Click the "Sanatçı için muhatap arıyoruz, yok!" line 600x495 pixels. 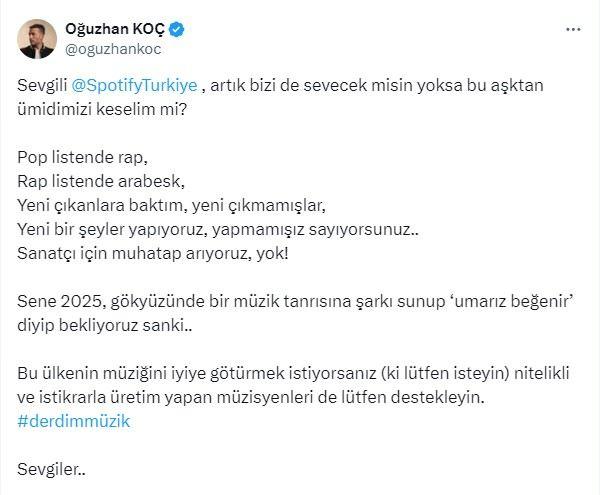152,253
